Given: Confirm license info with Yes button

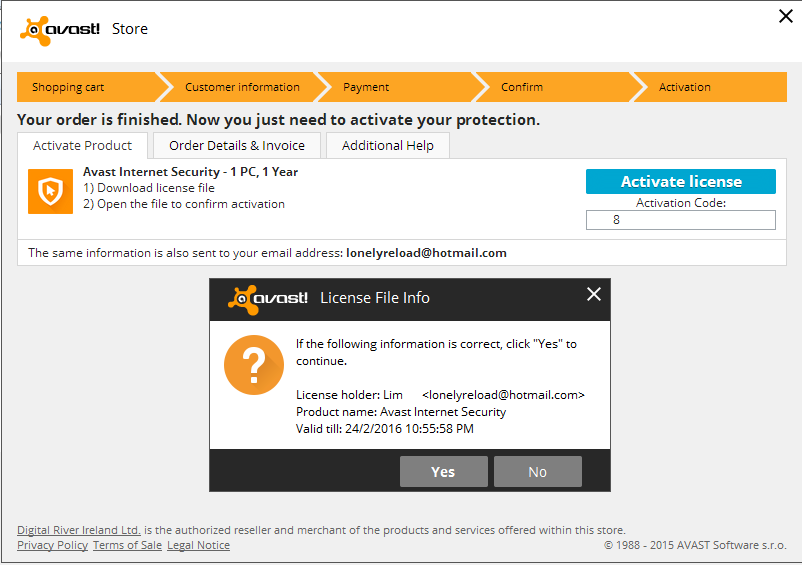Looking at the screenshot, I should point(443,472).
